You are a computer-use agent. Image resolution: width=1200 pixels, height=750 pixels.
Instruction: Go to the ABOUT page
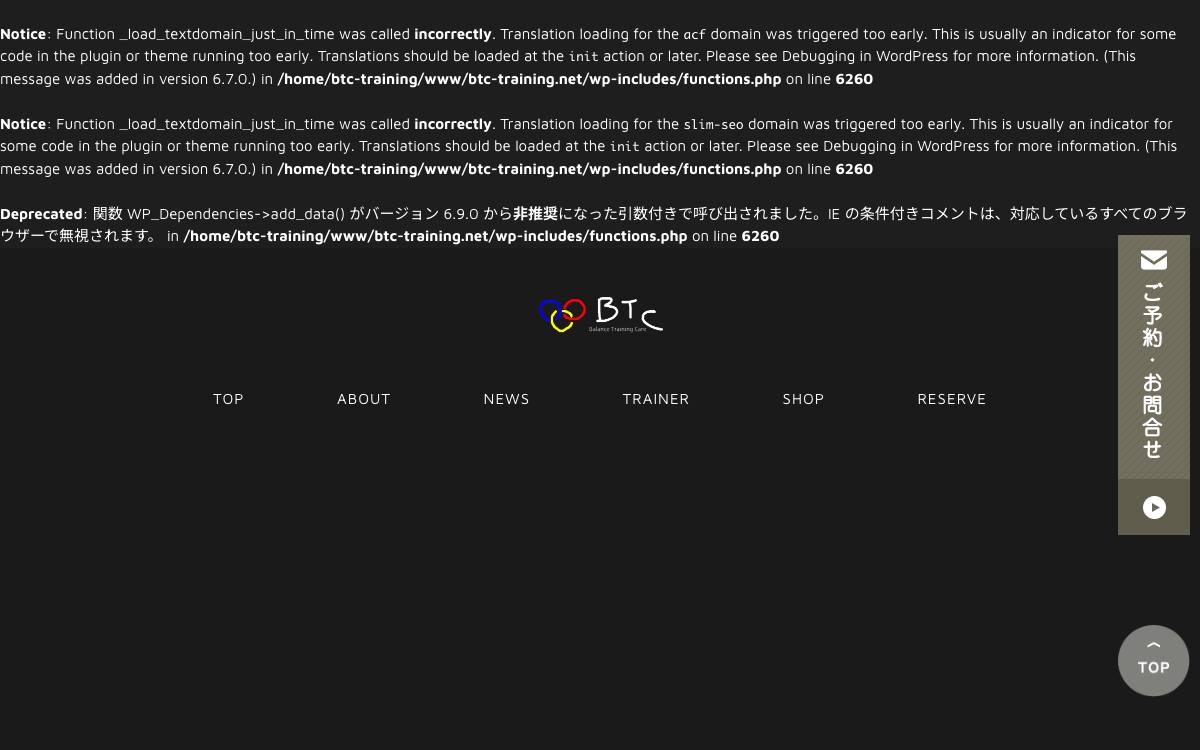(364, 399)
